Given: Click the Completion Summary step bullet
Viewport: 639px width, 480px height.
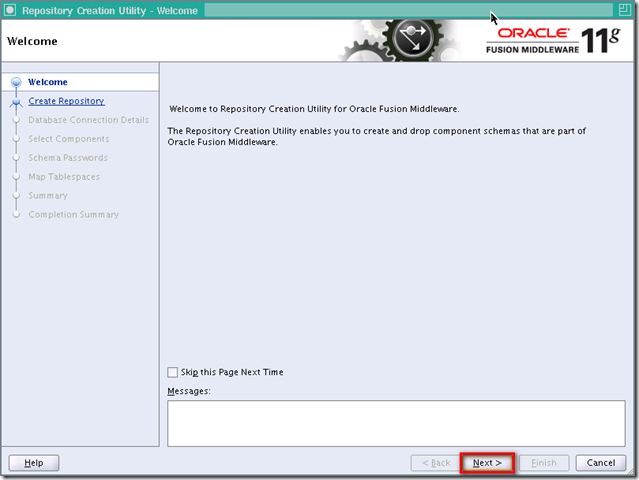Looking at the screenshot, I should click(16, 215).
